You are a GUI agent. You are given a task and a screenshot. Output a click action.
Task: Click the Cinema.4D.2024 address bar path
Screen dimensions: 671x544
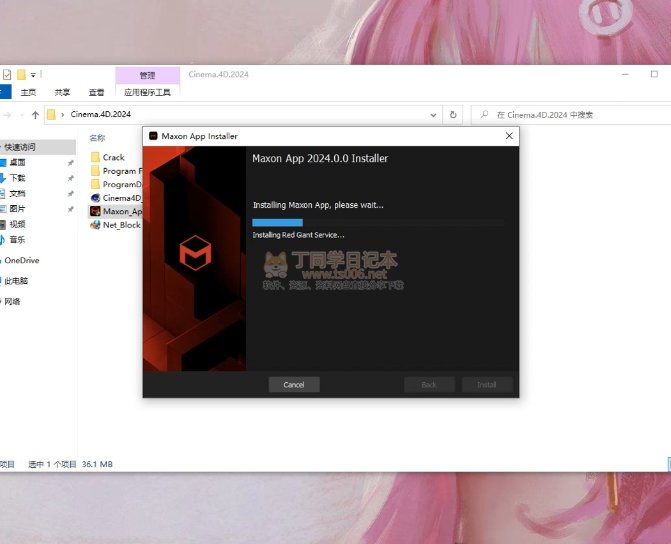[x=101, y=114]
